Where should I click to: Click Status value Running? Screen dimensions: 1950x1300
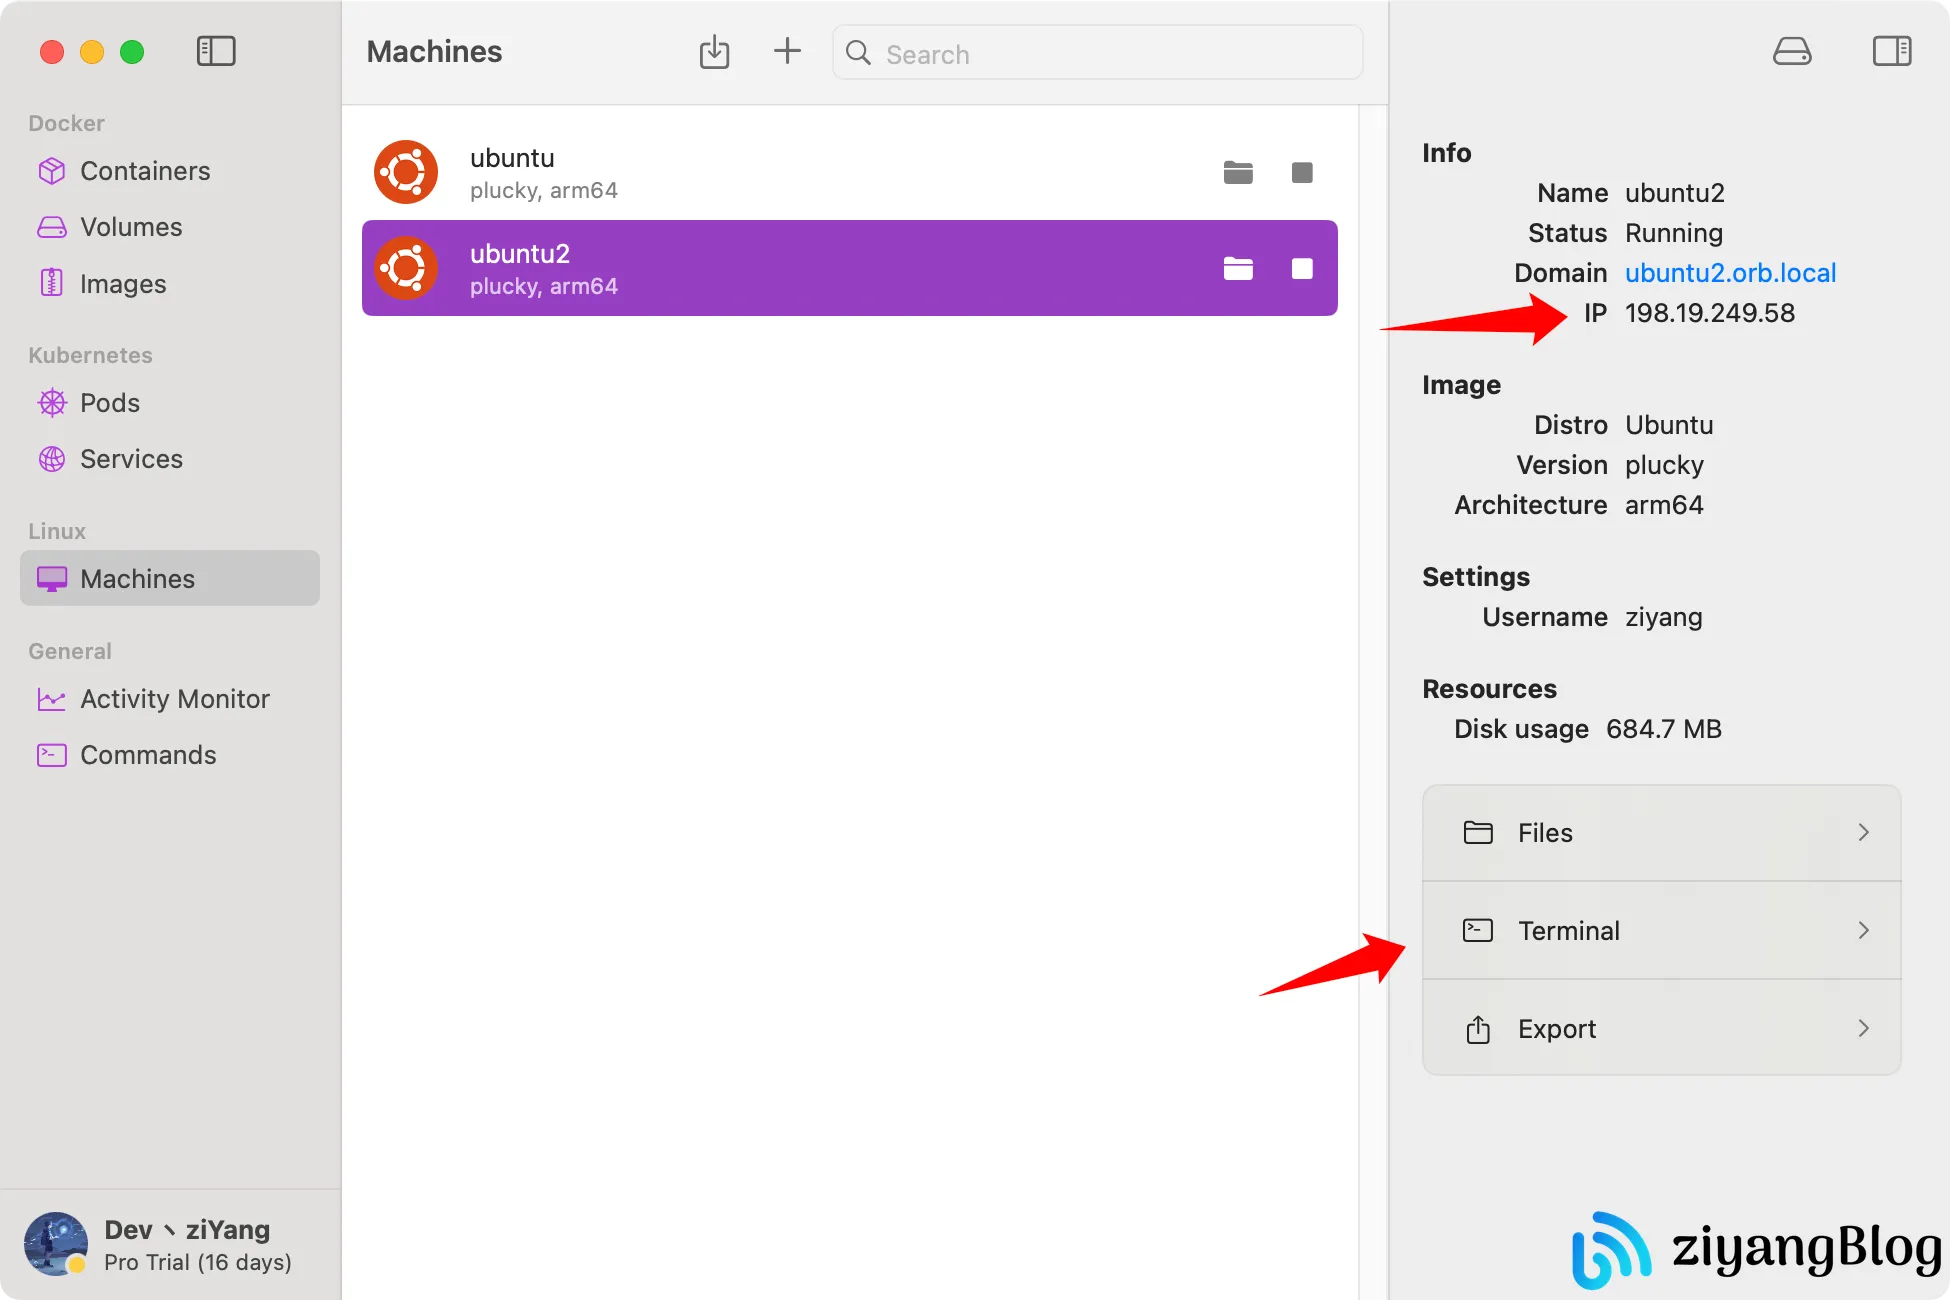coord(1674,233)
